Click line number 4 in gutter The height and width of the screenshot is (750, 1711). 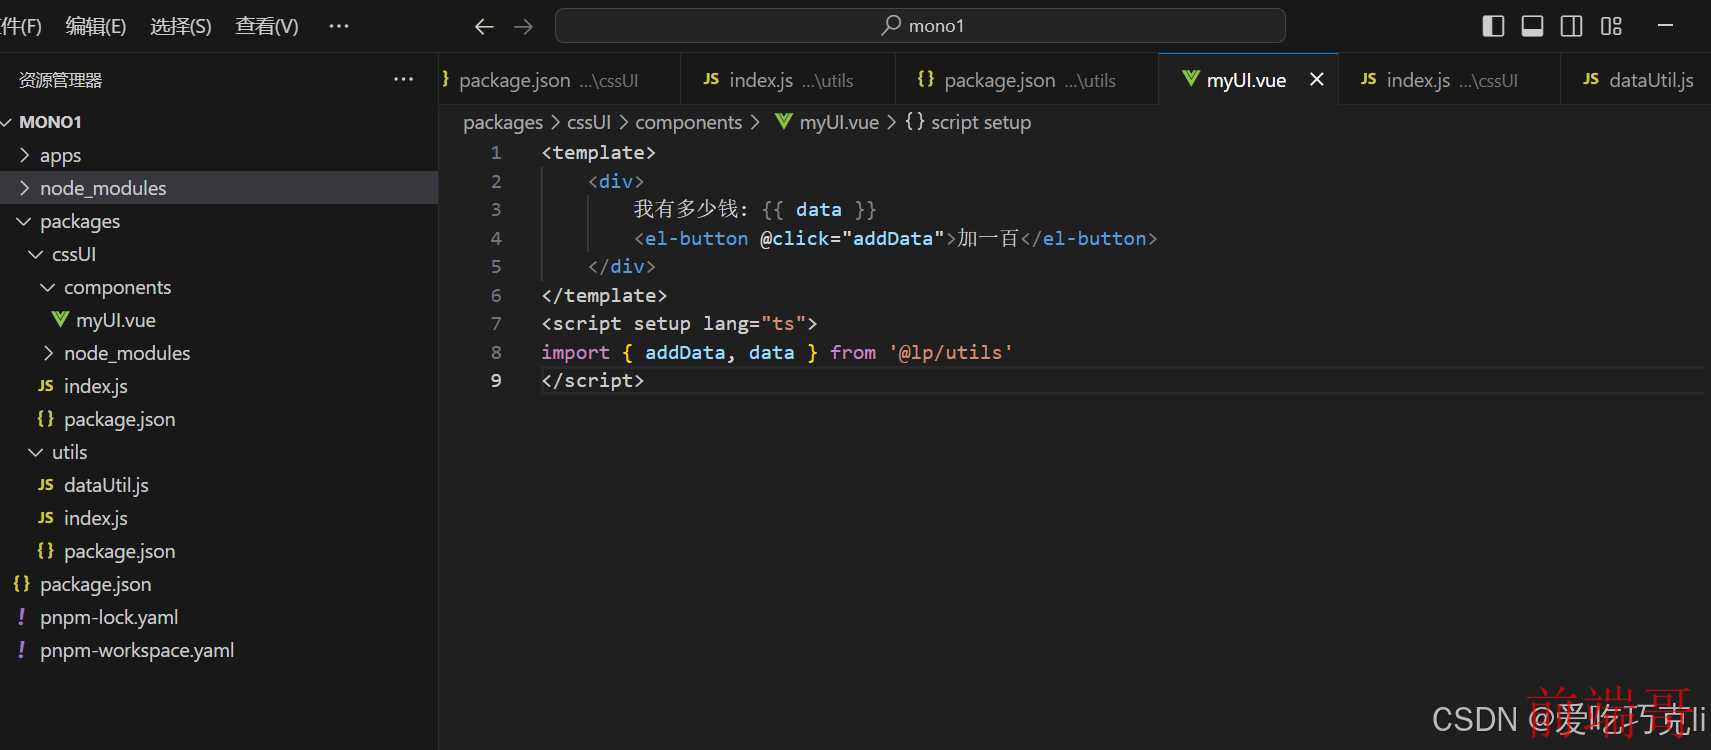point(496,239)
